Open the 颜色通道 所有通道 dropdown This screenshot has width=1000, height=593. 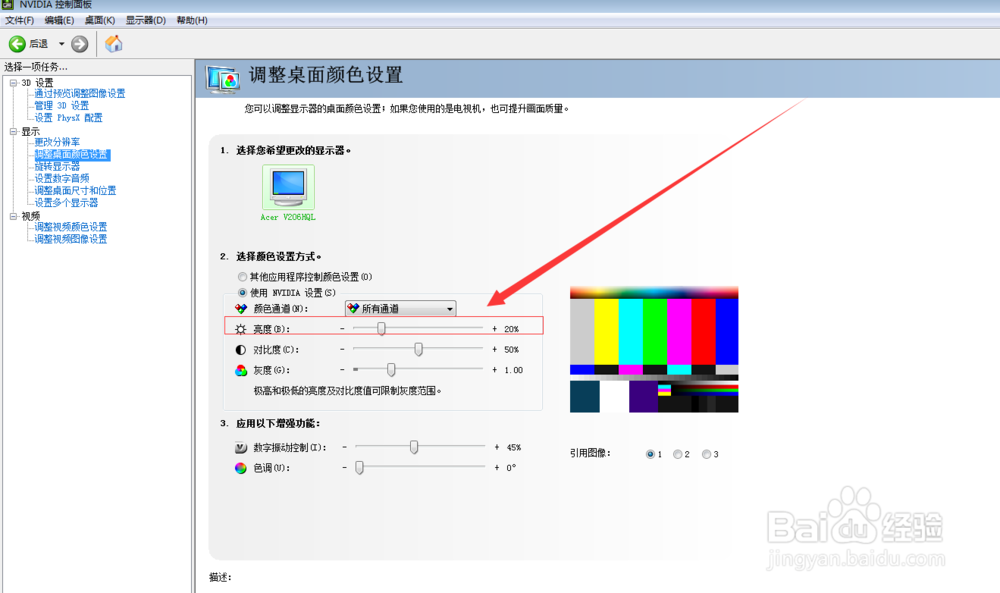[x=401, y=309]
